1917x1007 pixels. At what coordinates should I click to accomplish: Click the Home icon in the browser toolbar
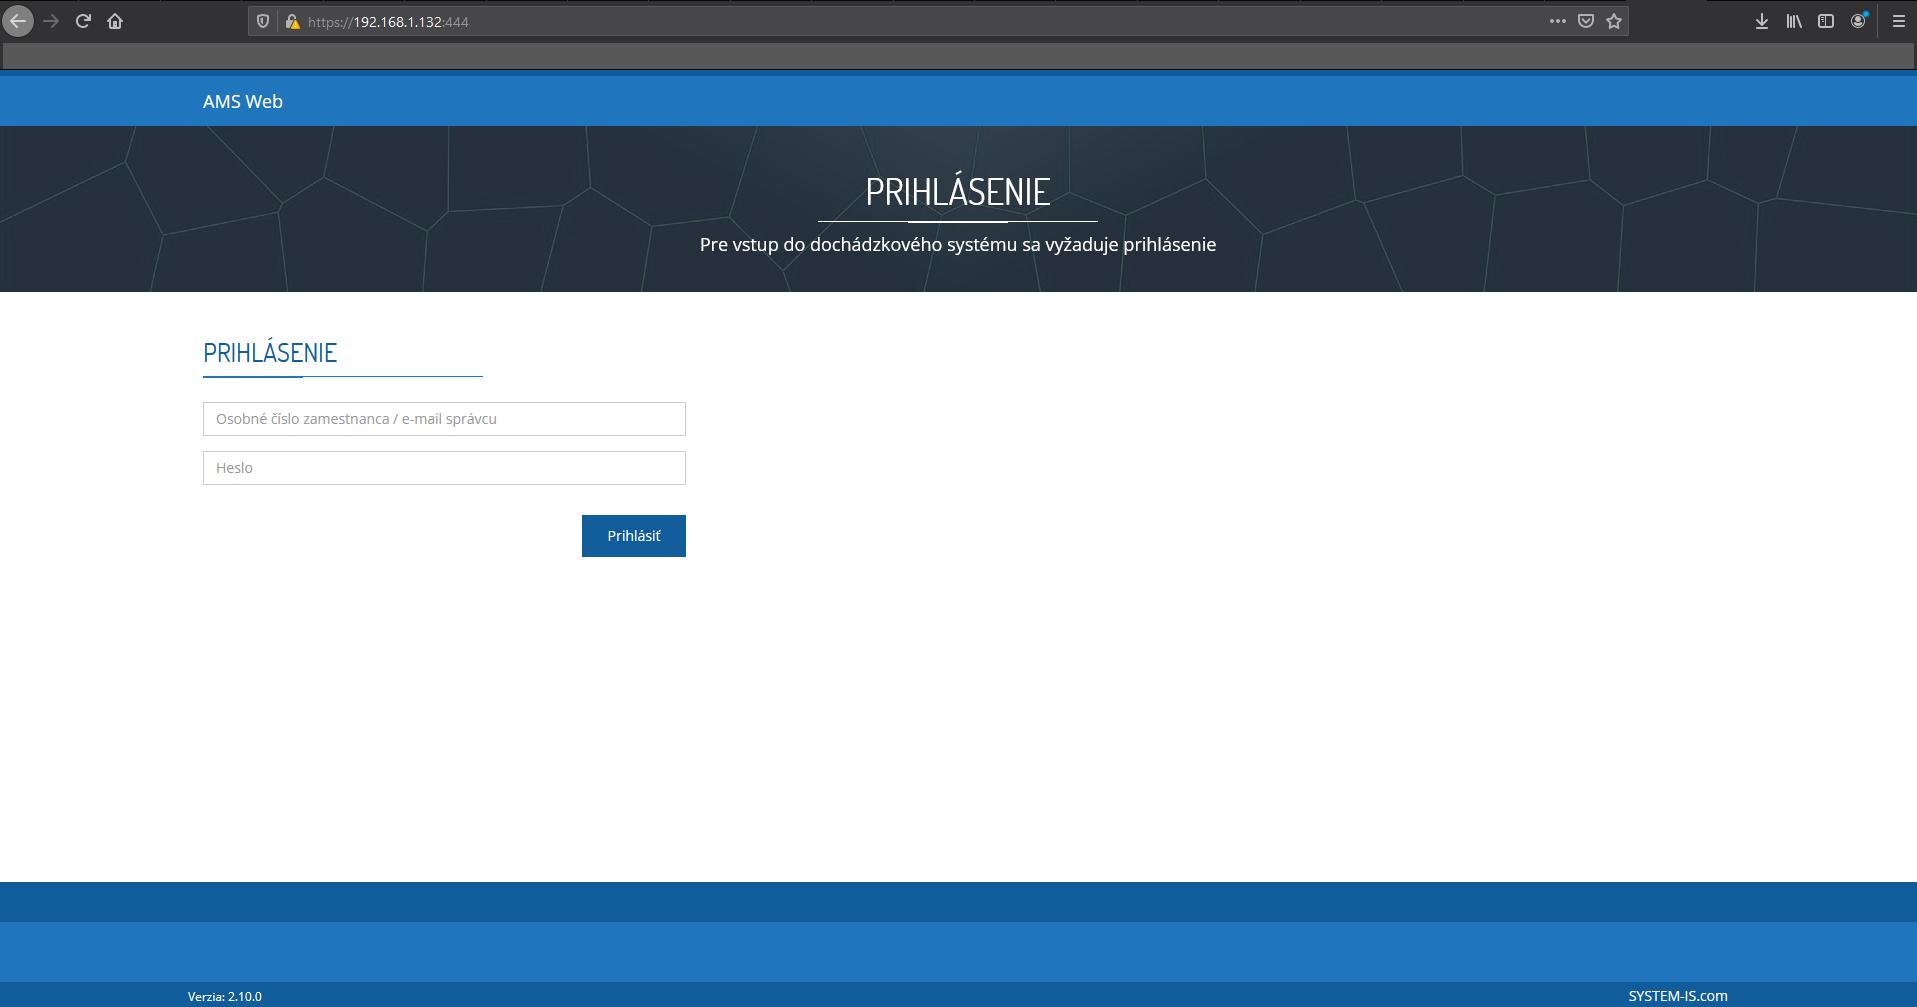point(115,20)
